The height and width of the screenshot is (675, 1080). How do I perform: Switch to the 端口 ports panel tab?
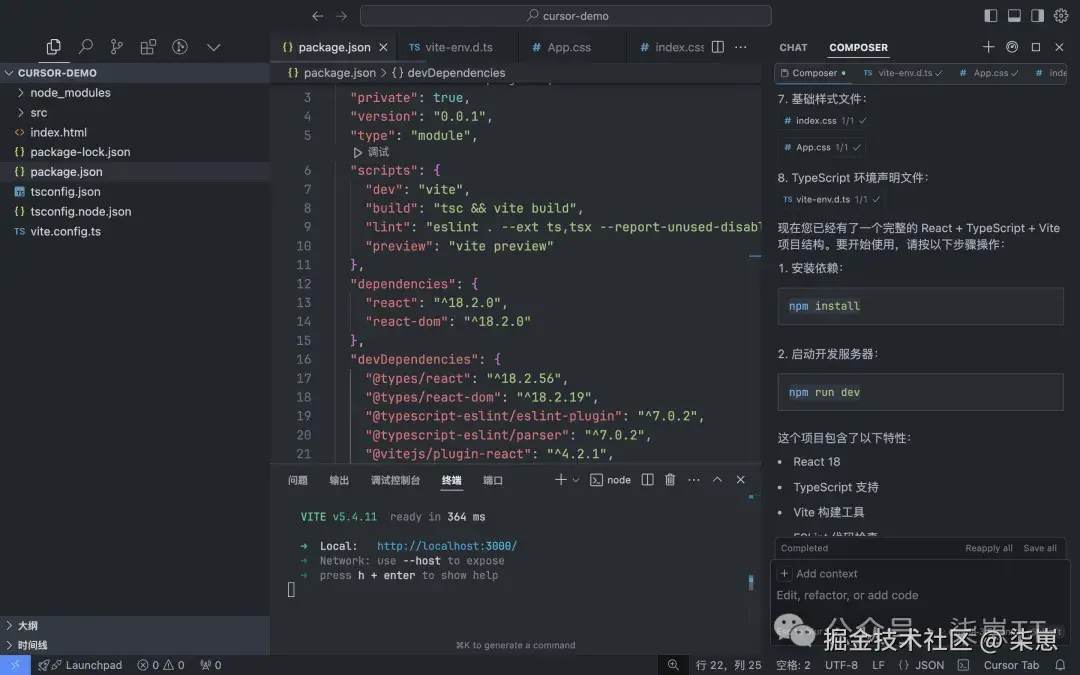tap(492, 480)
